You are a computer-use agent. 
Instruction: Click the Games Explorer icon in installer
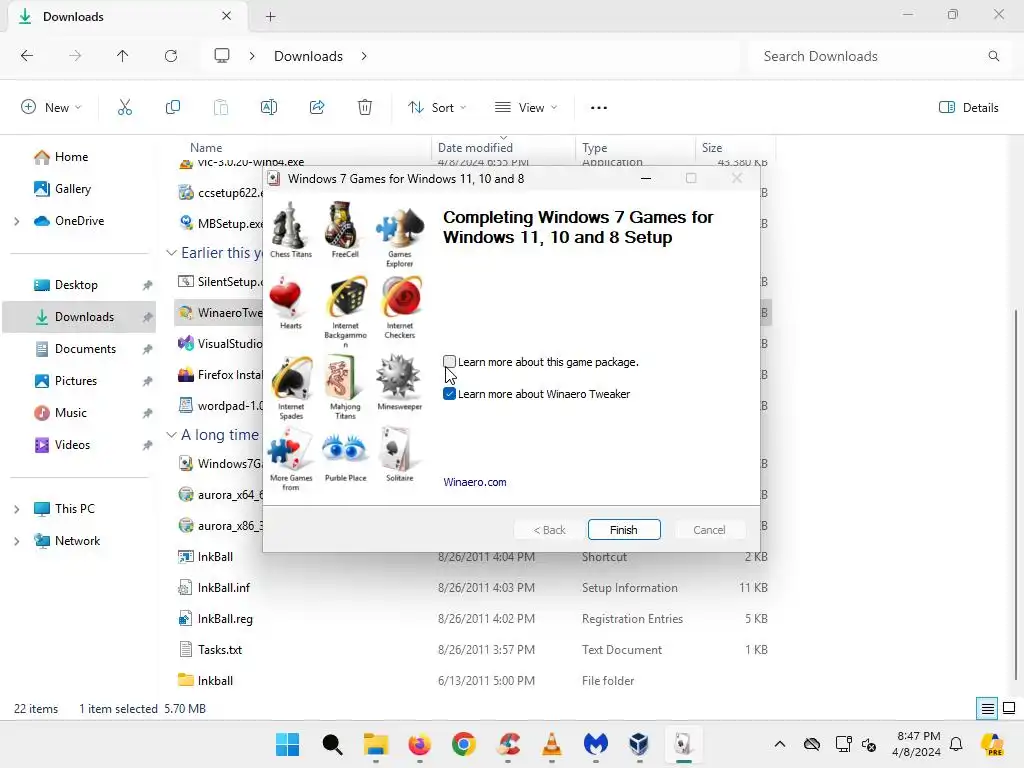point(399,227)
